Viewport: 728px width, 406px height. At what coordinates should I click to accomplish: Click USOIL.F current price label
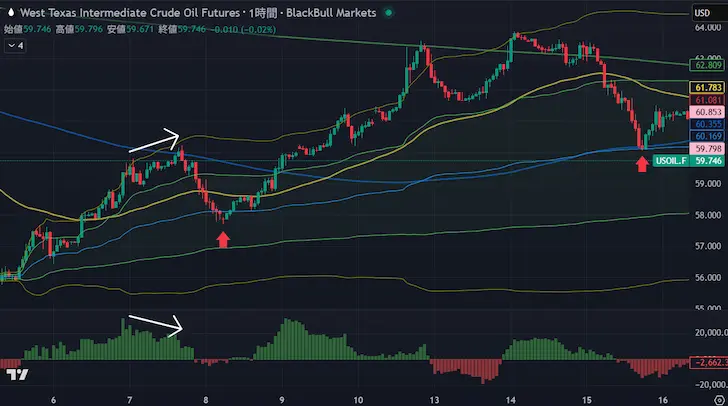point(688,160)
